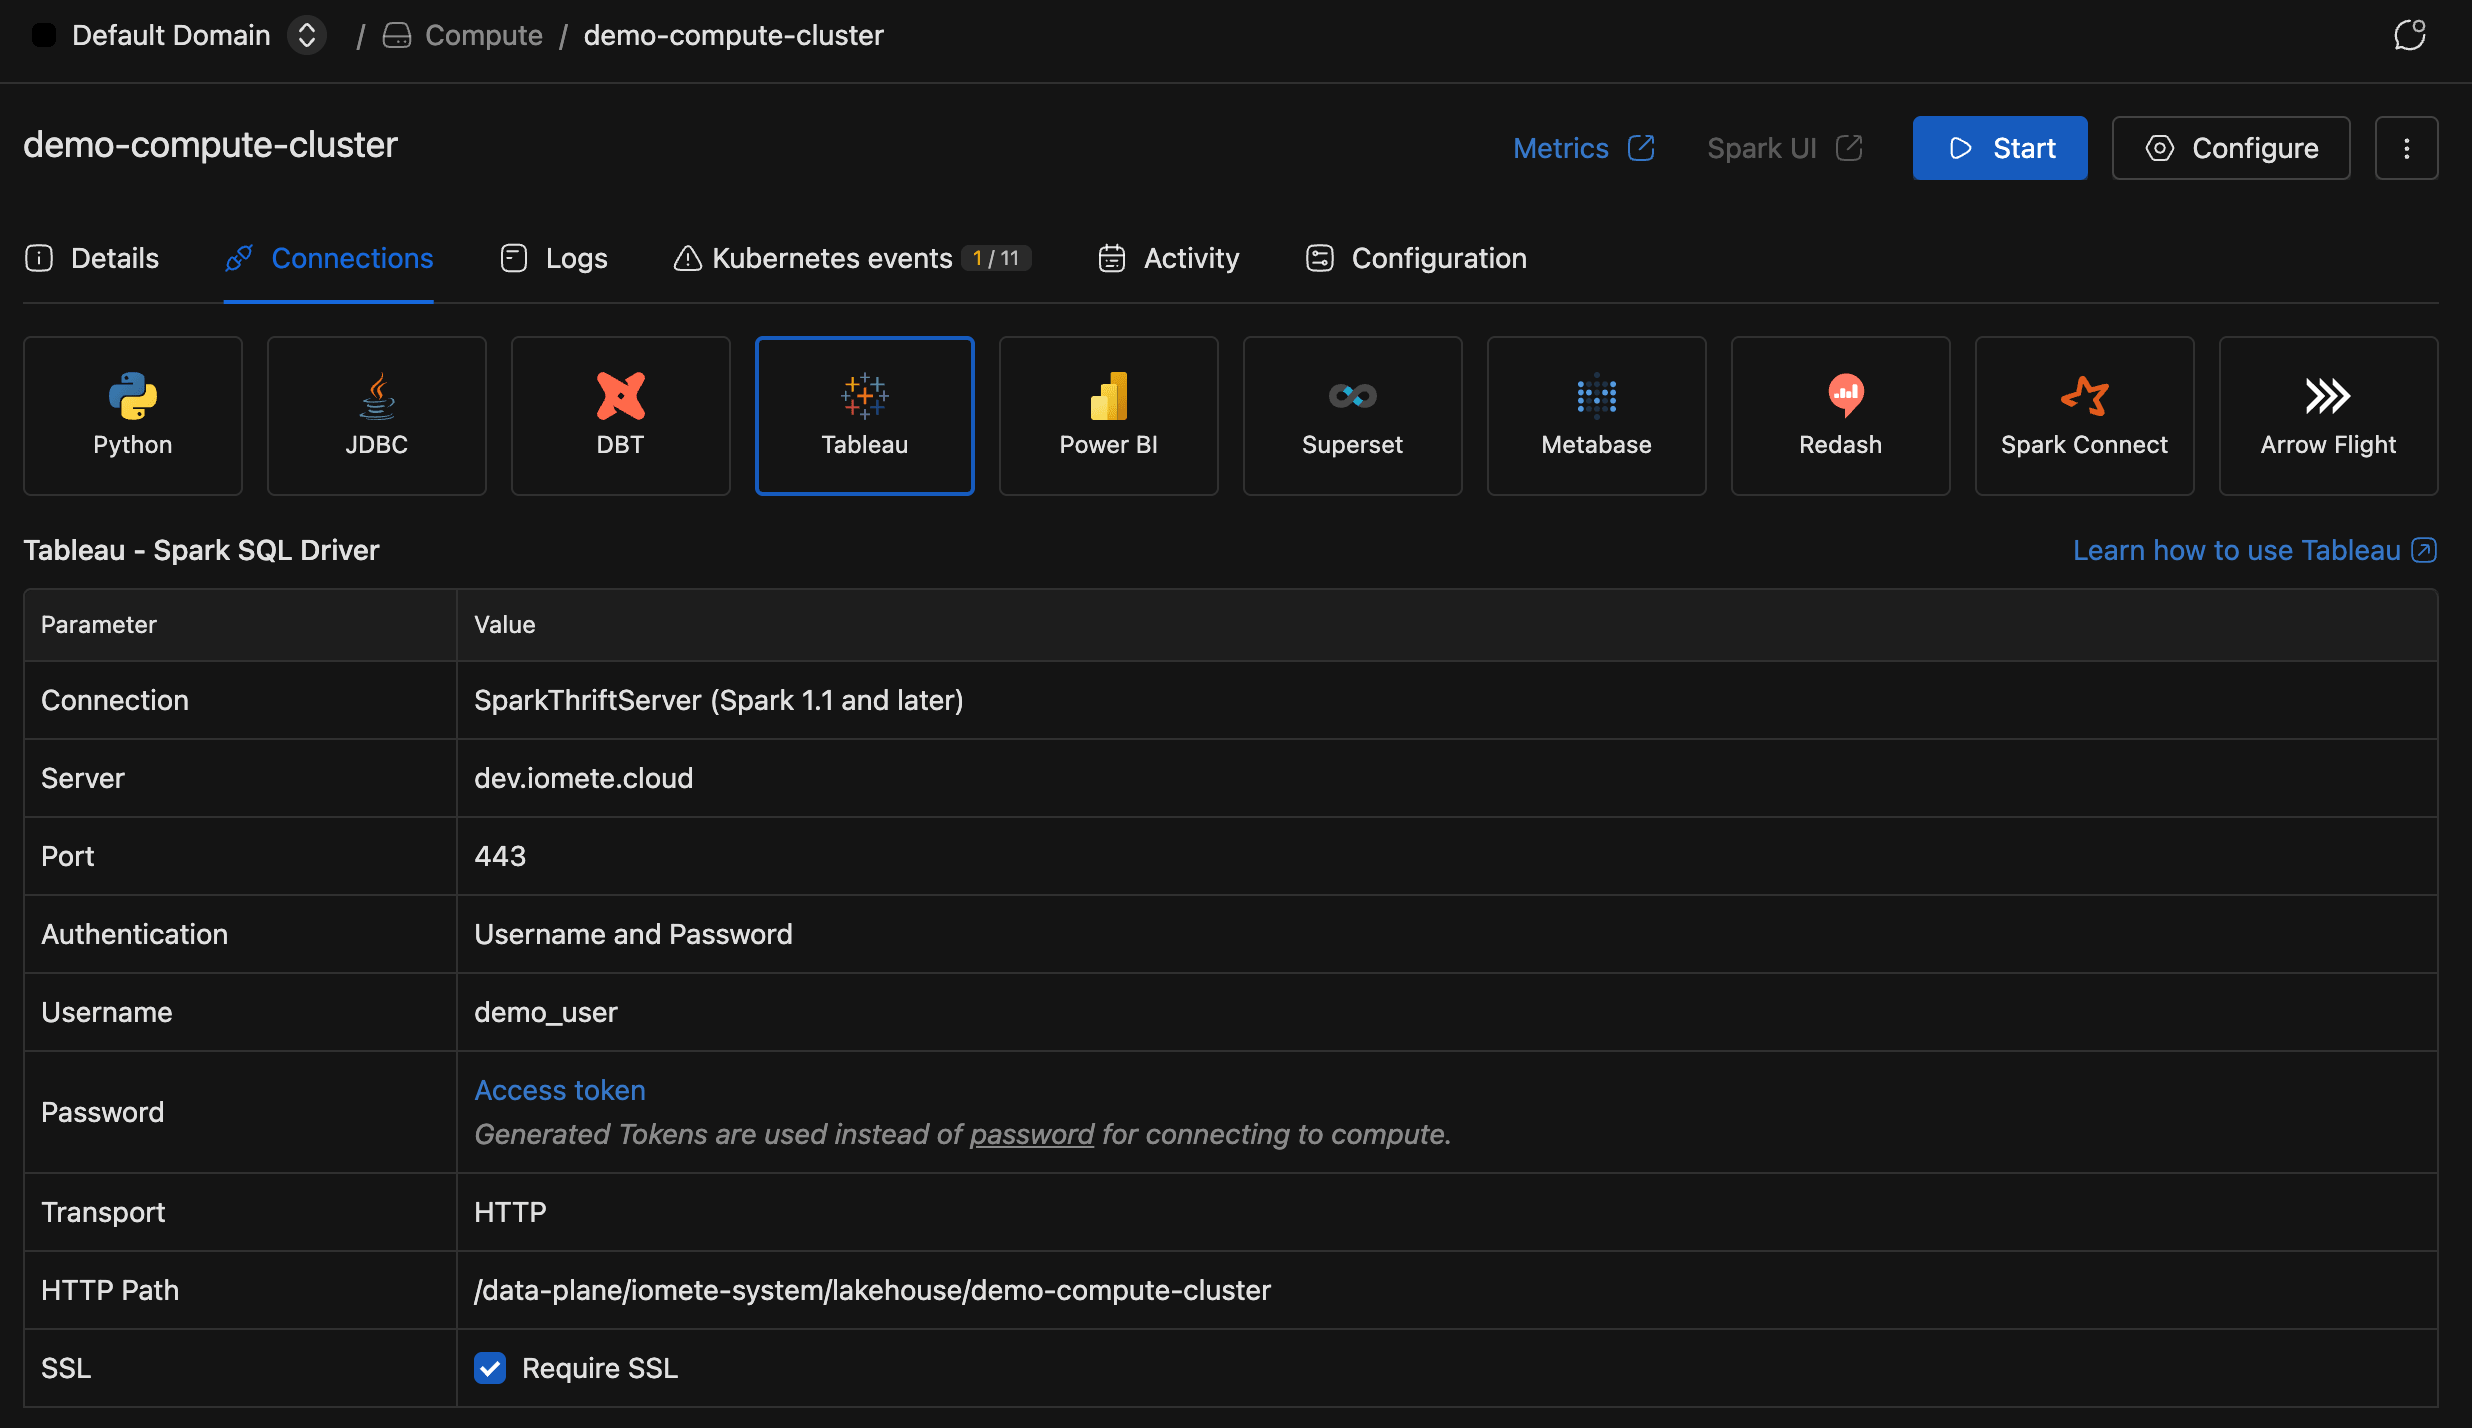The width and height of the screenshot is (2472, 1428).
Task: Choose the Spark Connect option
Action: click(x=2084, y=415)
